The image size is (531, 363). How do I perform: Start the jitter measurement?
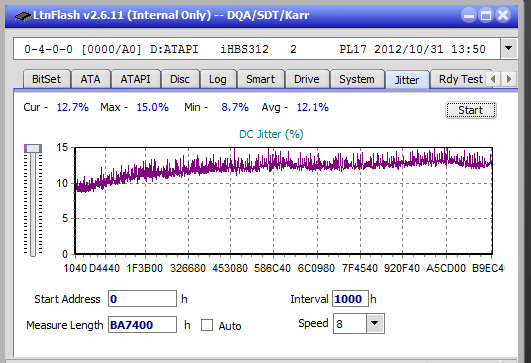tap(471, 110)
